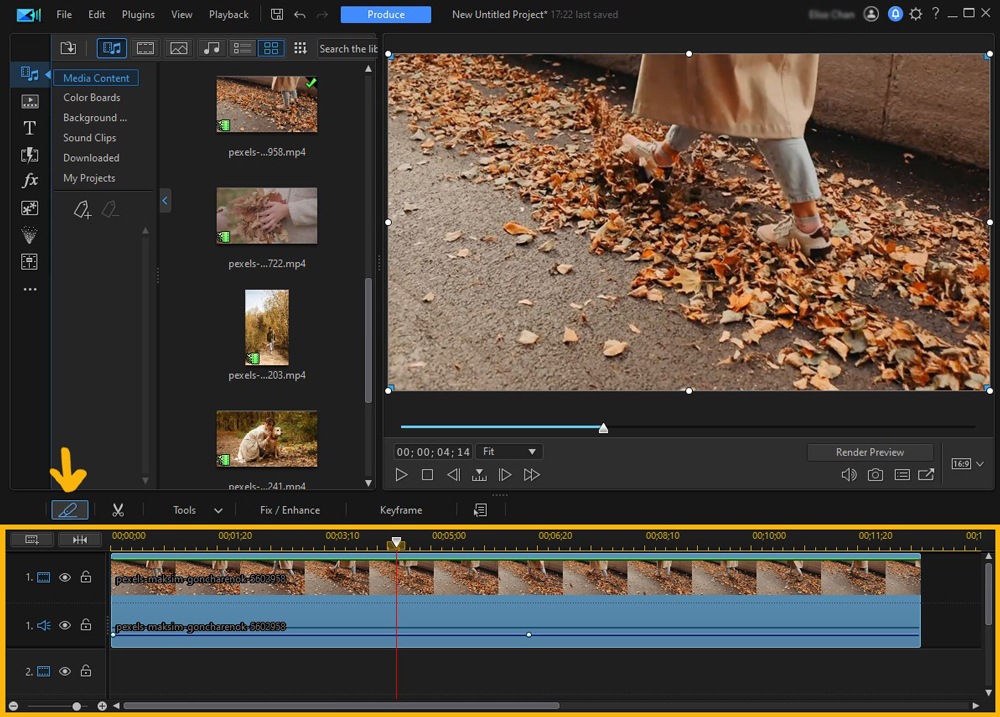The width and height of the screenshot is (1000, 717).
Task: Lock audio track 1
Action: 85,625
